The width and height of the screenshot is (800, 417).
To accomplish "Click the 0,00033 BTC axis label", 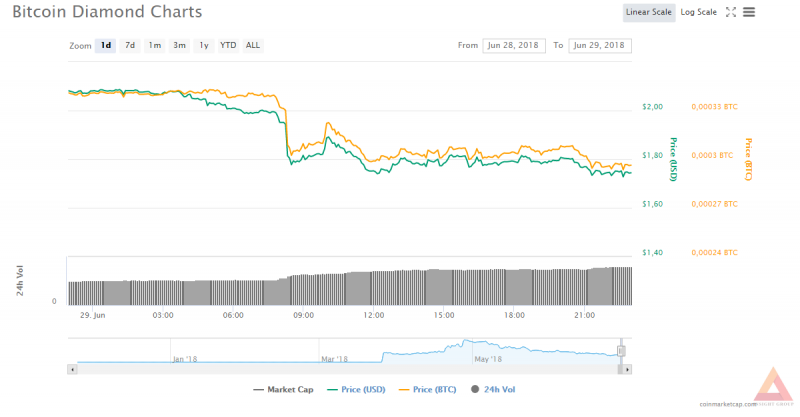I will tap(714, 107).
